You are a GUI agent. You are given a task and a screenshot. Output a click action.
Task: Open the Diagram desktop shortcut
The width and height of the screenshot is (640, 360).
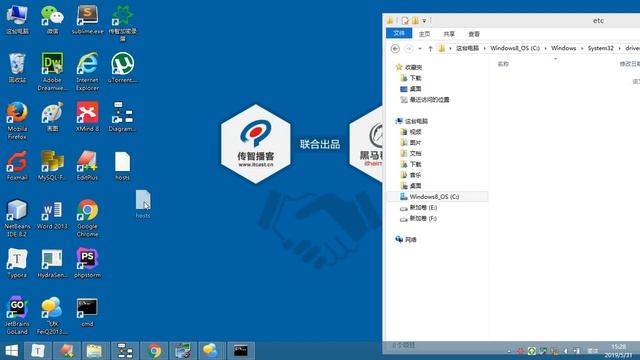(122, 117)
